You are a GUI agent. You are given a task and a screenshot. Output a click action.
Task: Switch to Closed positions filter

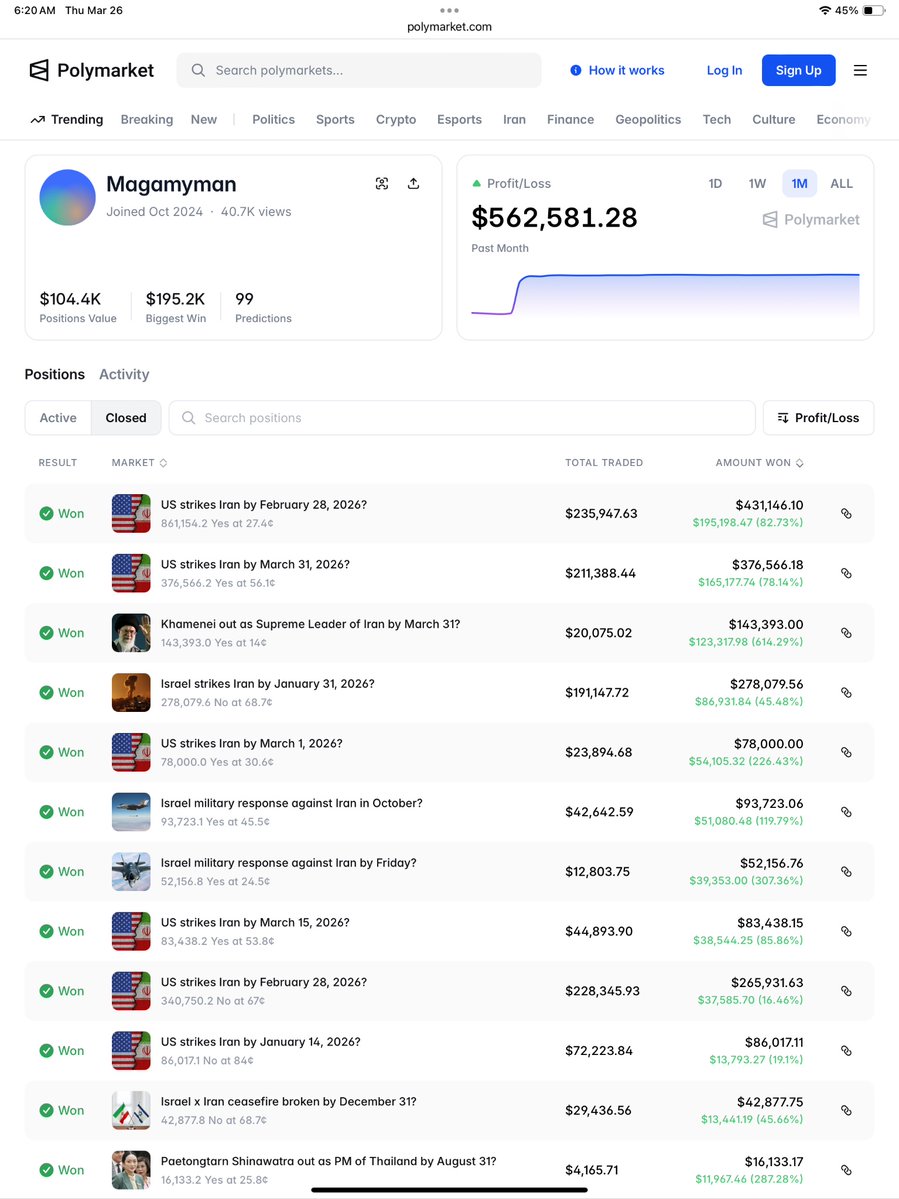[x=126, y=418]
